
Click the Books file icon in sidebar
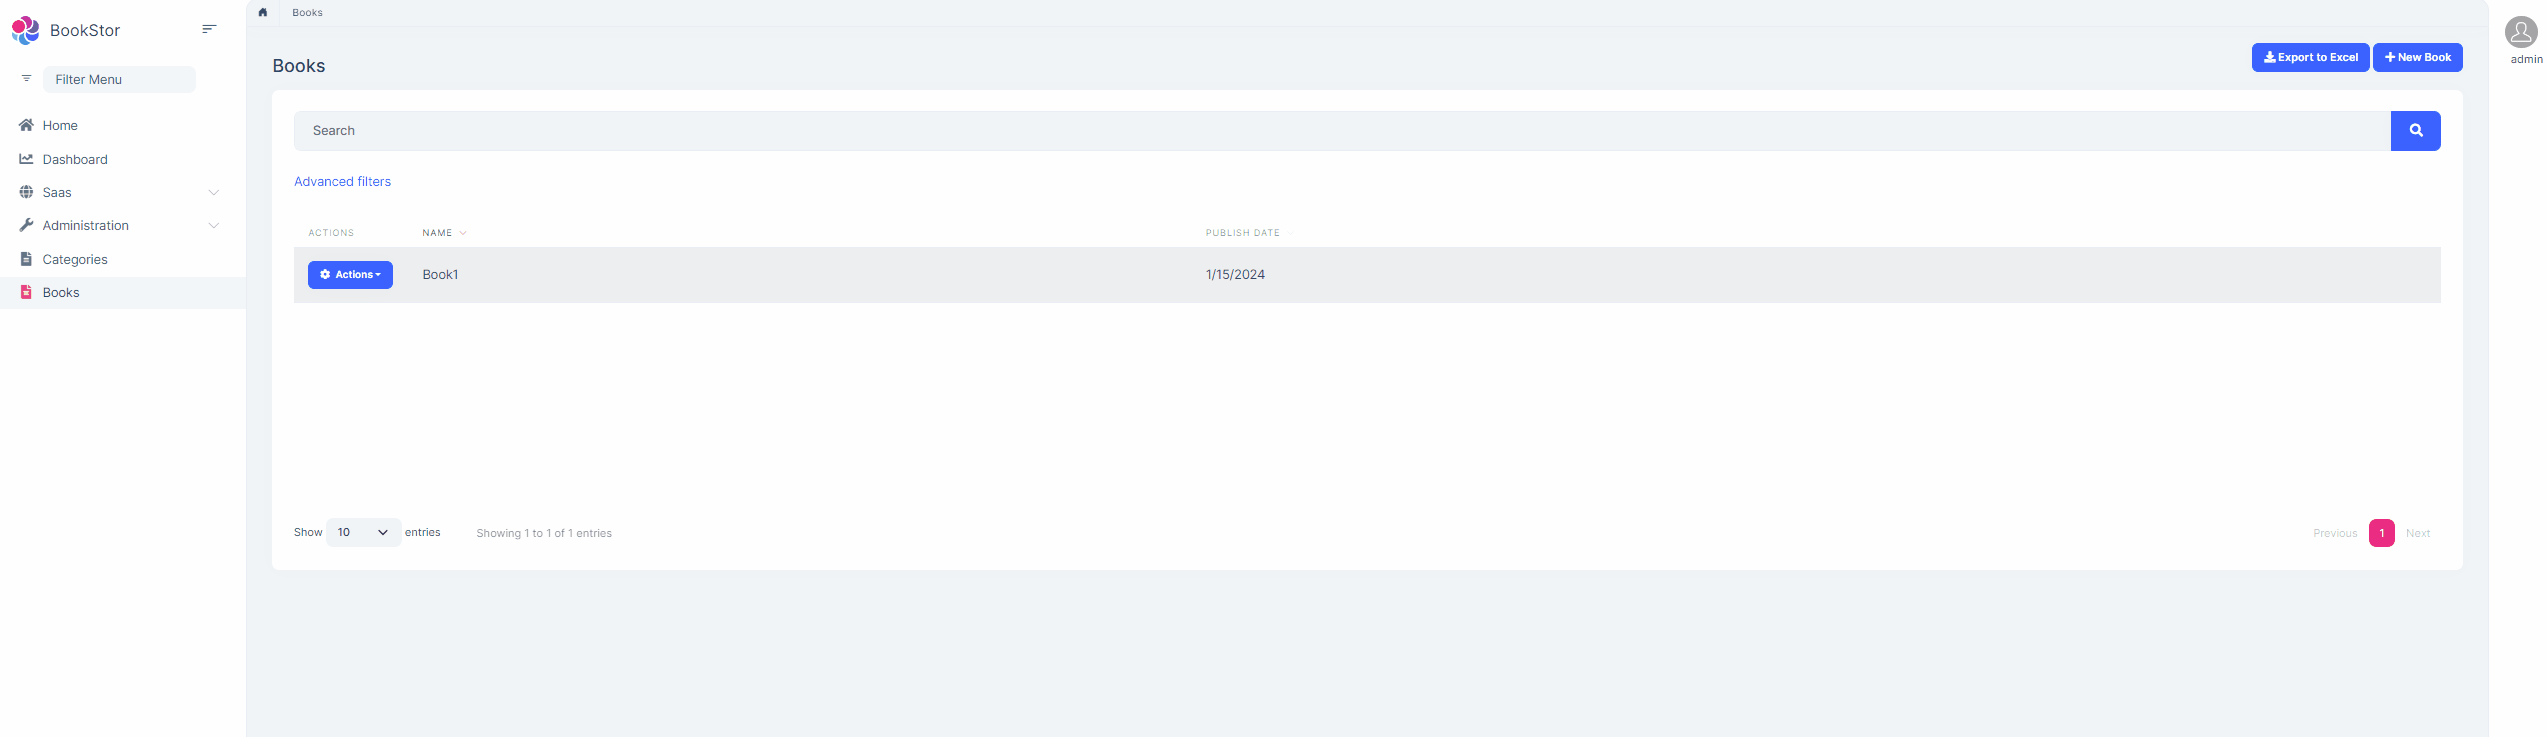[x=26, y=292]
